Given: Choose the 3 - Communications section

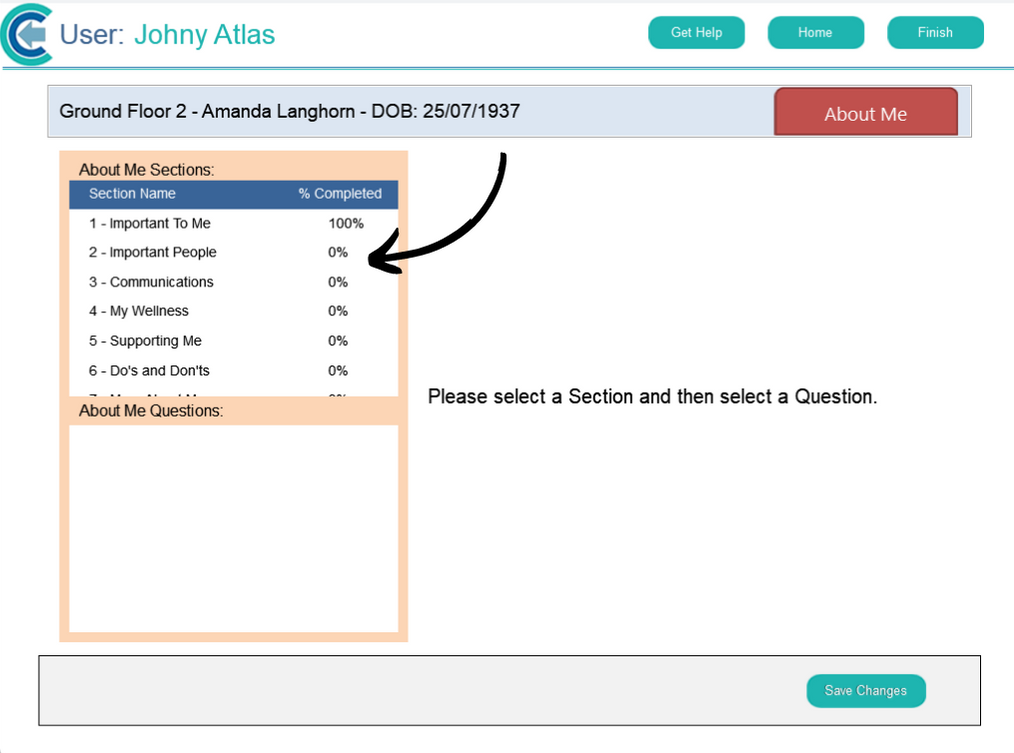Looking at the screenshot, I should (151, 282).
